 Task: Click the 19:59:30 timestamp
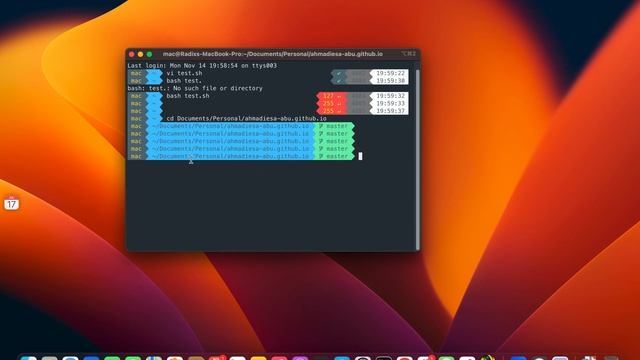[390, 81]
